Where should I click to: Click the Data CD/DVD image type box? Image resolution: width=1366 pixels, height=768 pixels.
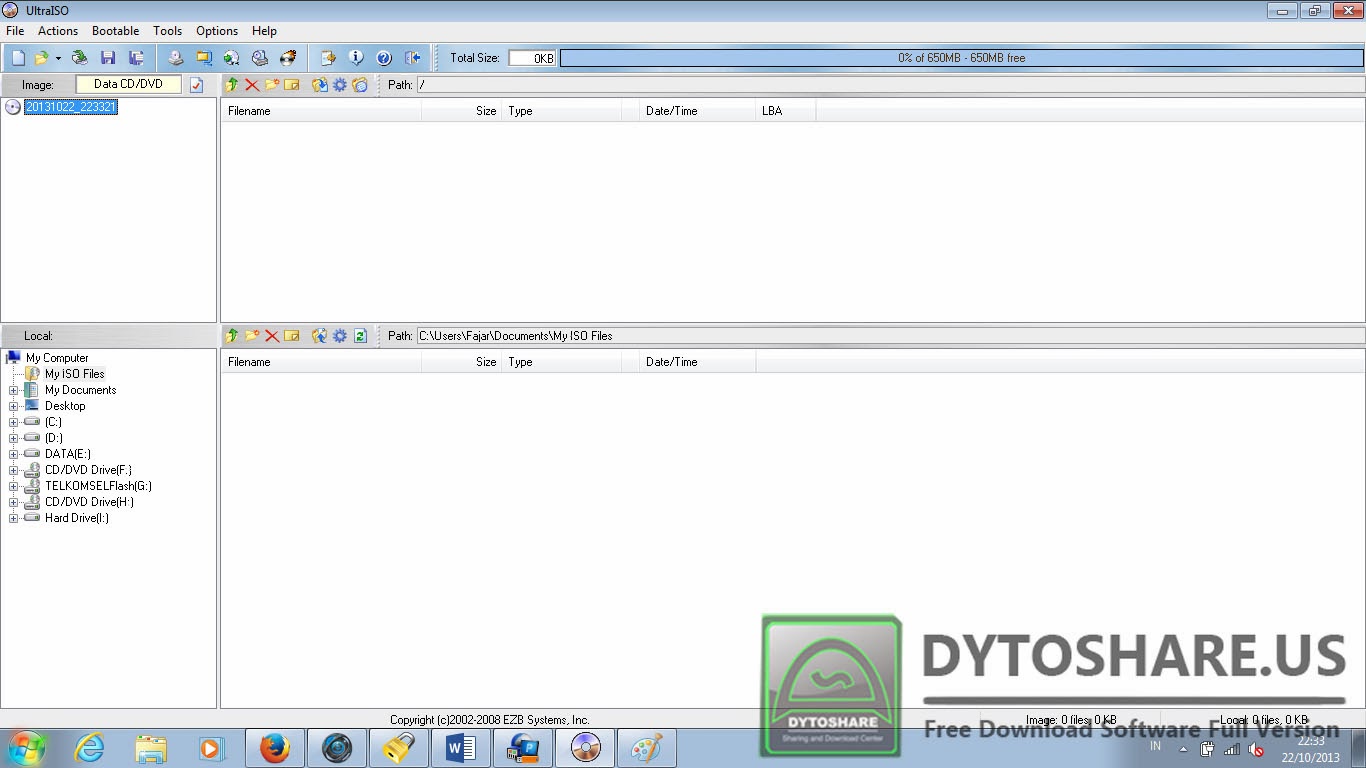click(129, 85)
